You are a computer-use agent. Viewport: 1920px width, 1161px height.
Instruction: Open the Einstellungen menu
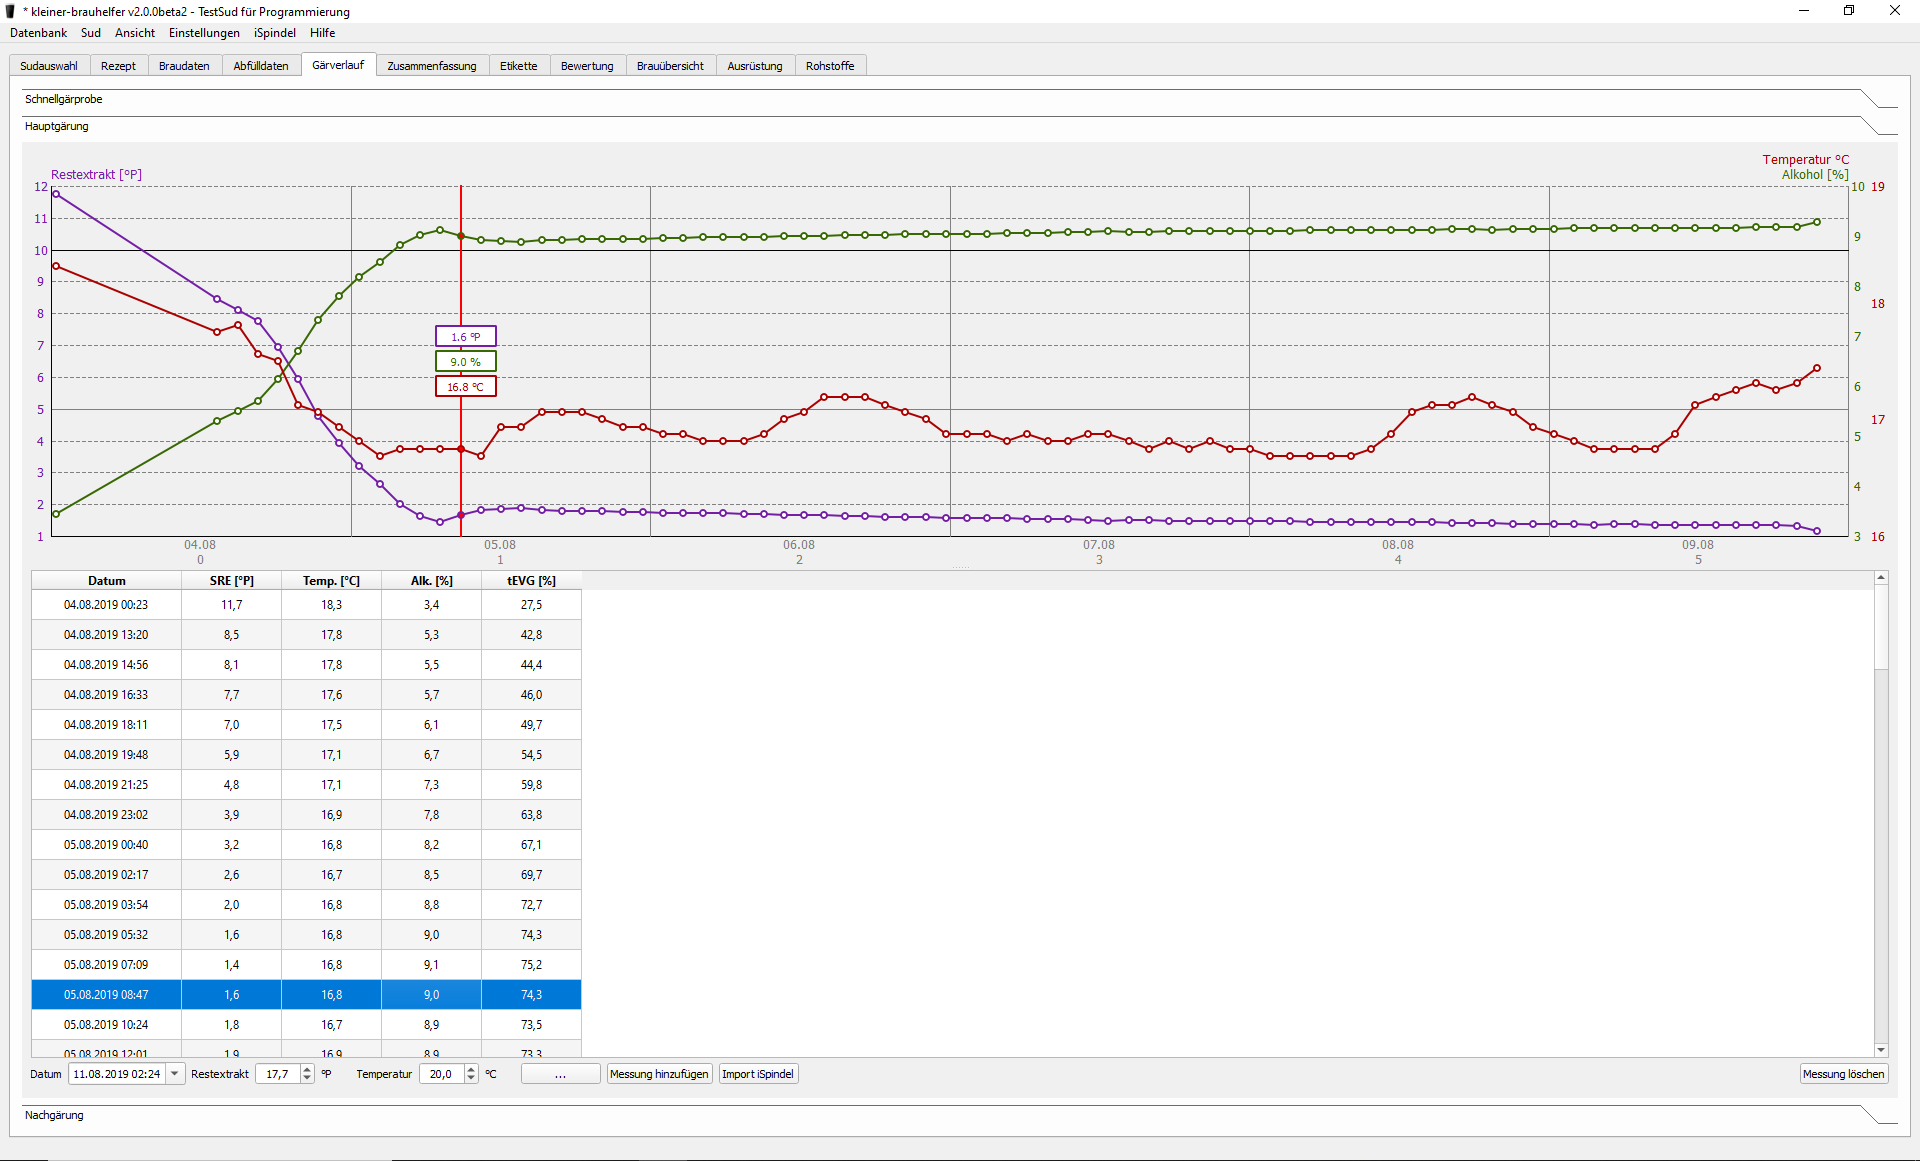[204, 33]
